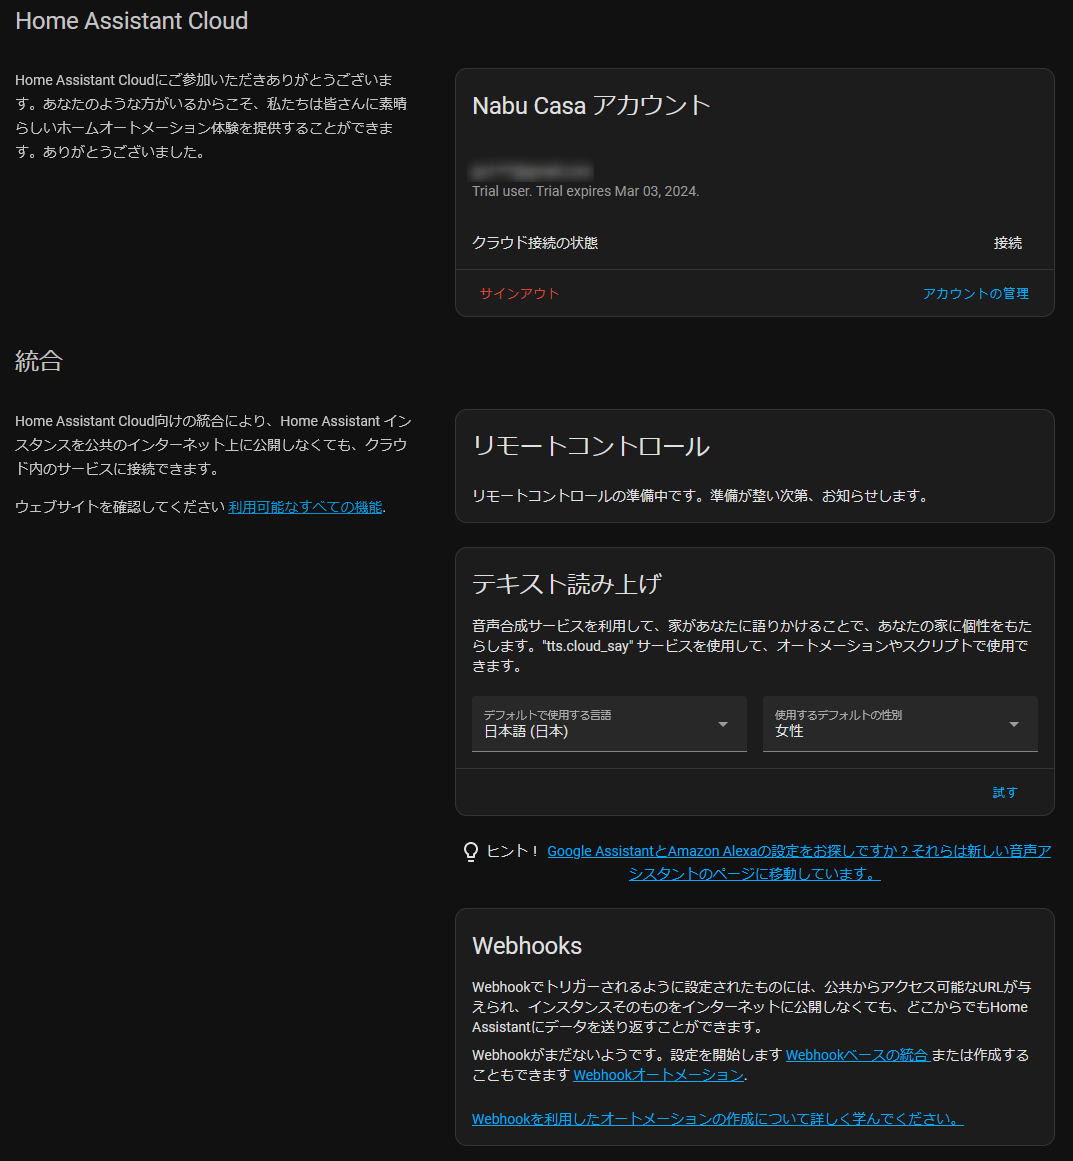Open アカウントの管理 account management link

(975, 293)
